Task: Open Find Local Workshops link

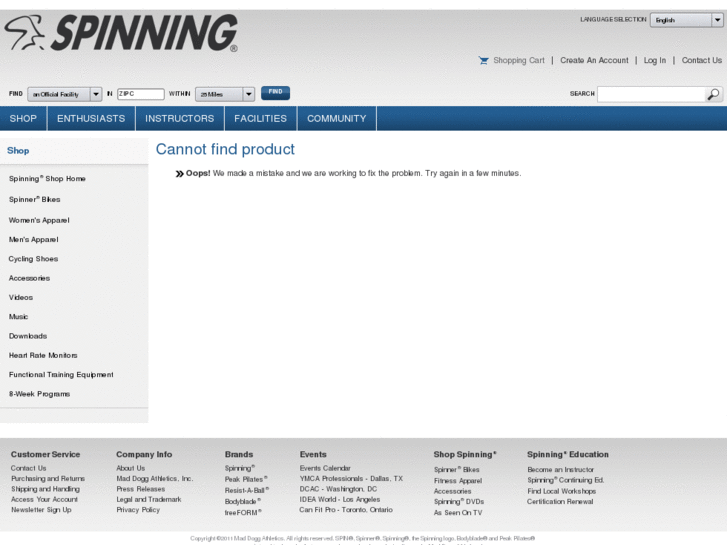Action: click(x=561, y=491)
